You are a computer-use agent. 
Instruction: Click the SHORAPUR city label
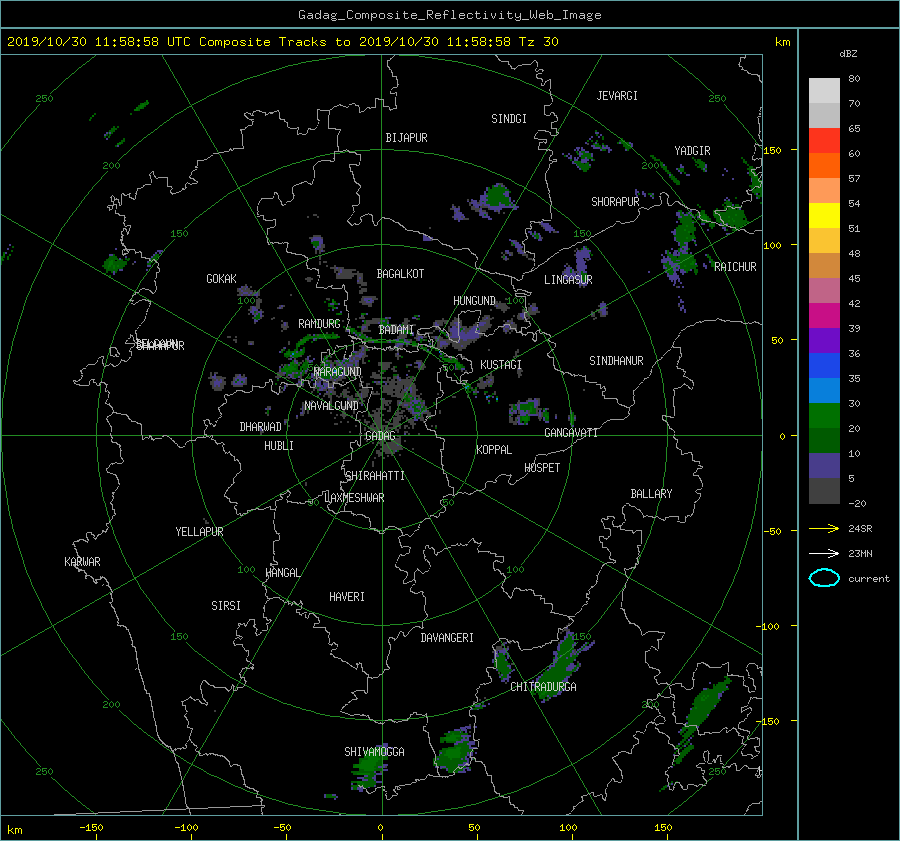pos(615,202)
